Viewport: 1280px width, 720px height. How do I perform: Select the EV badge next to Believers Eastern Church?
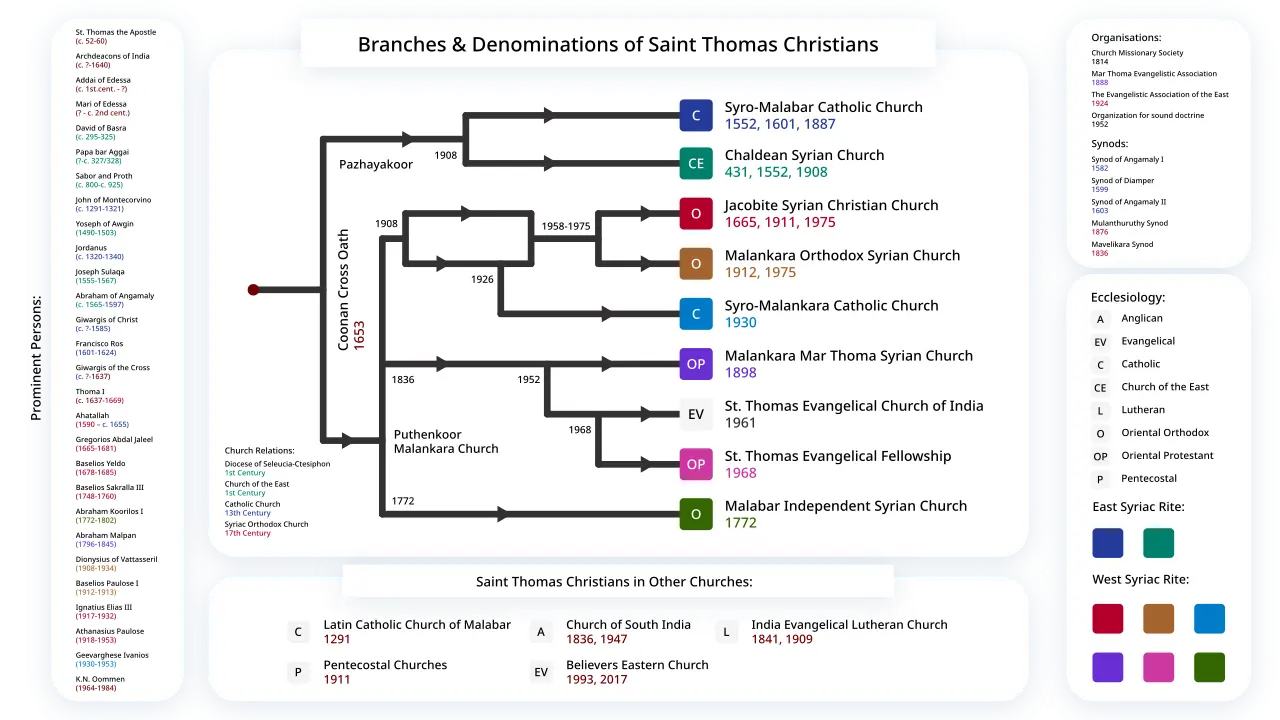pyautogui.click(x=541, y=672)
